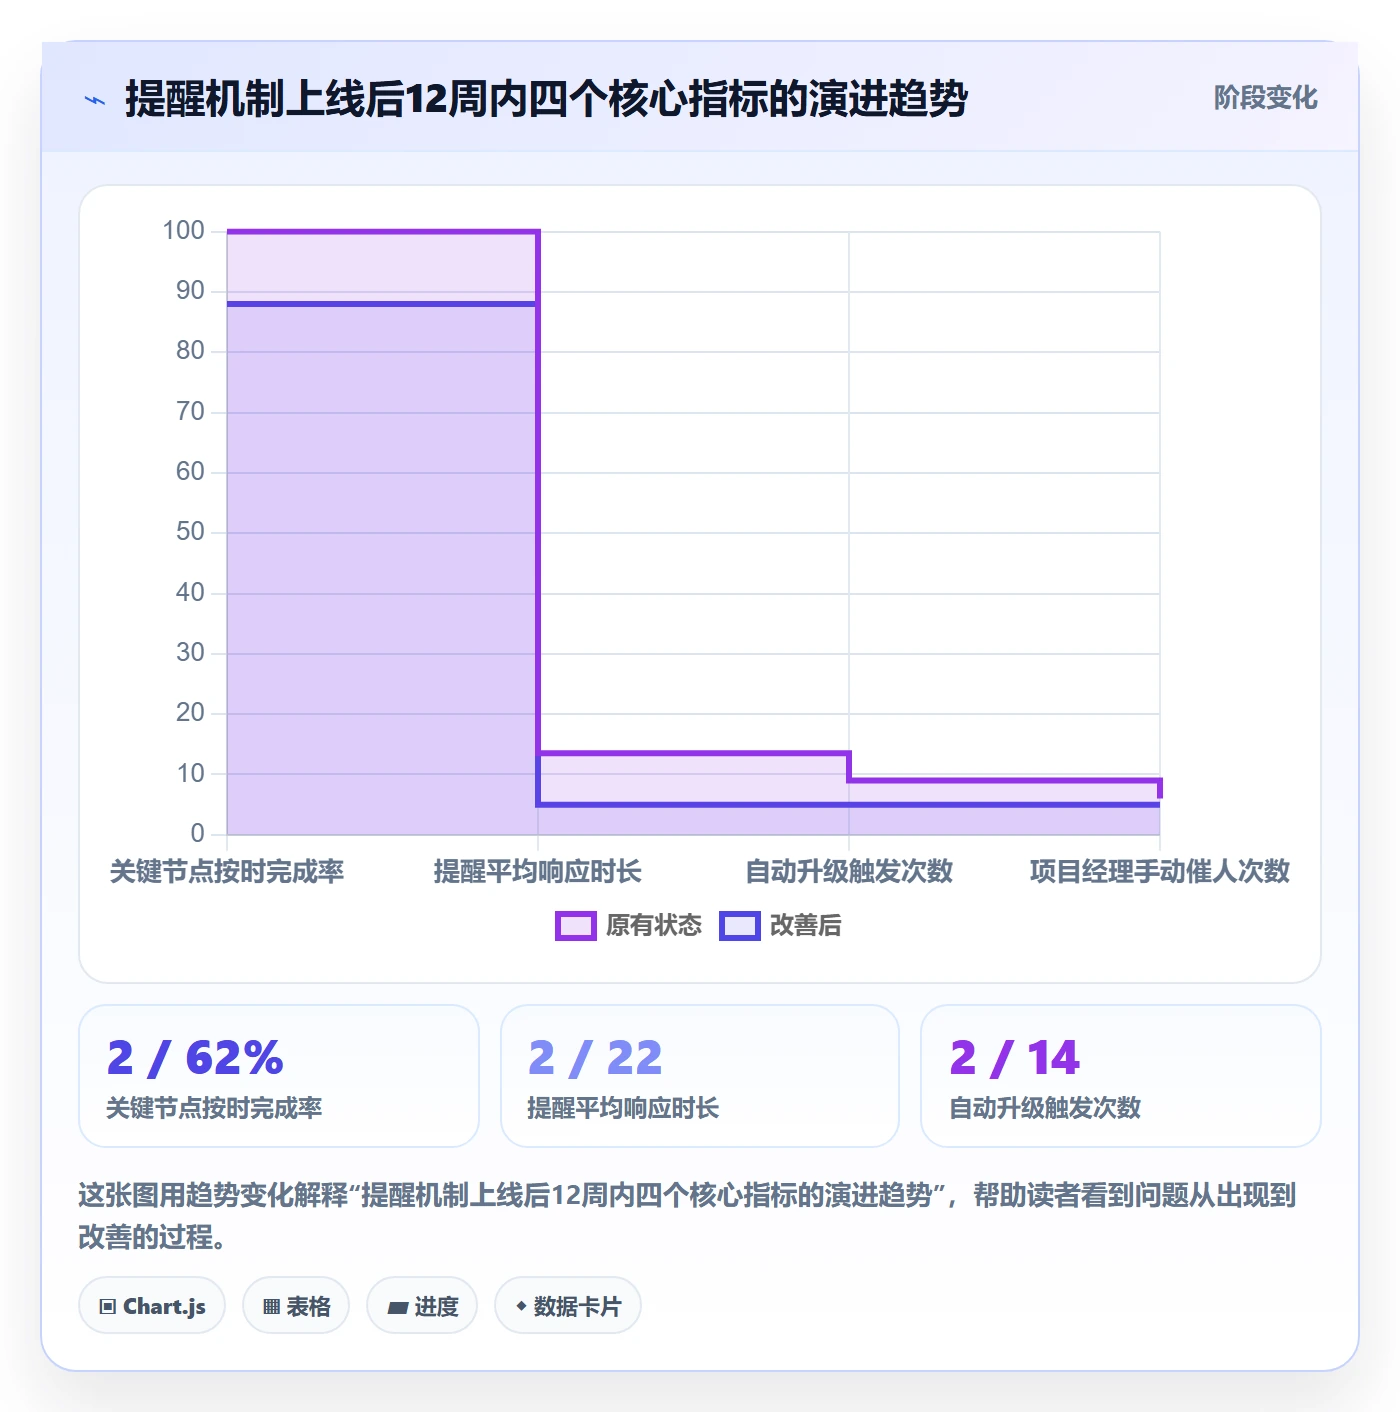This screenshot has height=1412, width=1400.
Task: Open the 2 / 14 metric card
Action: [1121, 1076]
